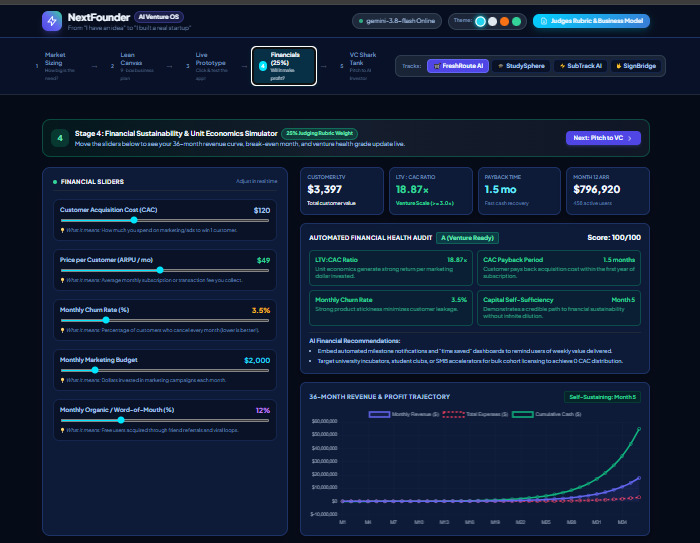Adjust Monthly Organic Word-of-Mouth slider
This screenshot has width=700, height=543.
(x=165, y=420)
